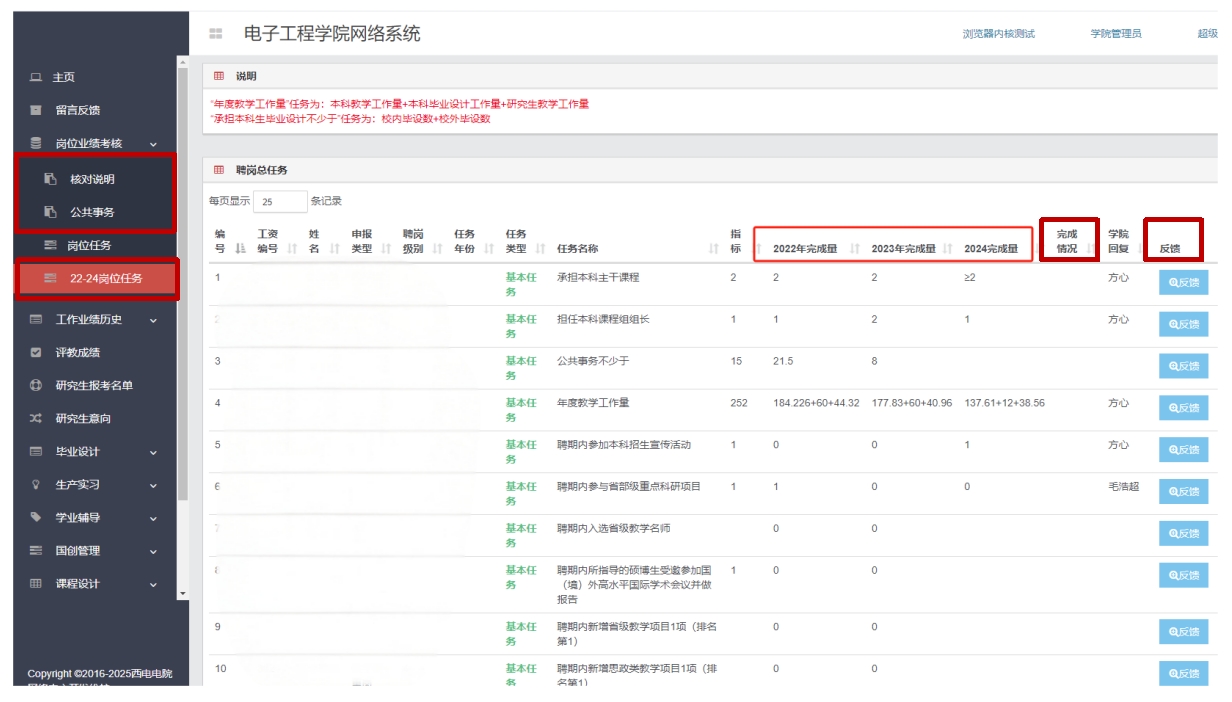The height and width of the screenshot is (702, 1232).
Task: Expand the 工作业绩历史 submenu
Action: 153,320
